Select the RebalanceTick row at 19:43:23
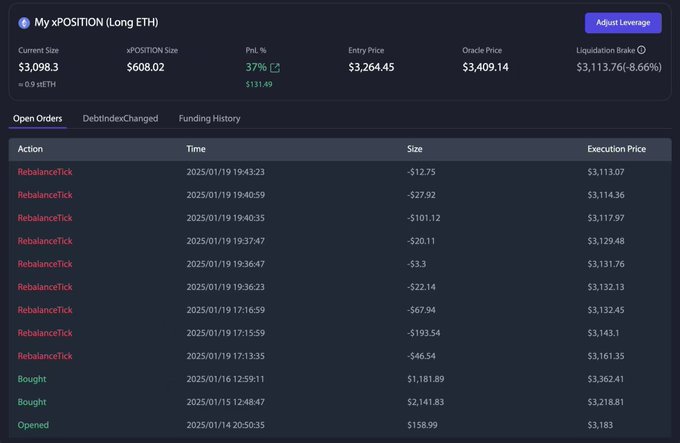Viewport: 680px width, 443px height. pos(45,172)
